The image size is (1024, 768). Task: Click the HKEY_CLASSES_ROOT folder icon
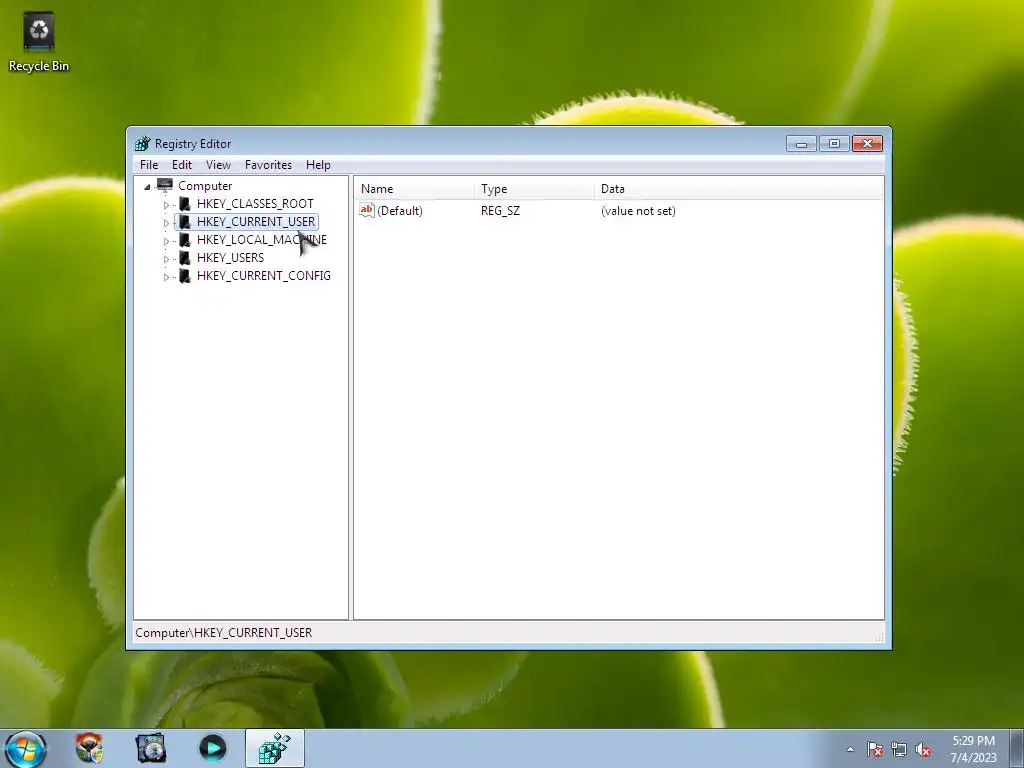click(185, 204)
